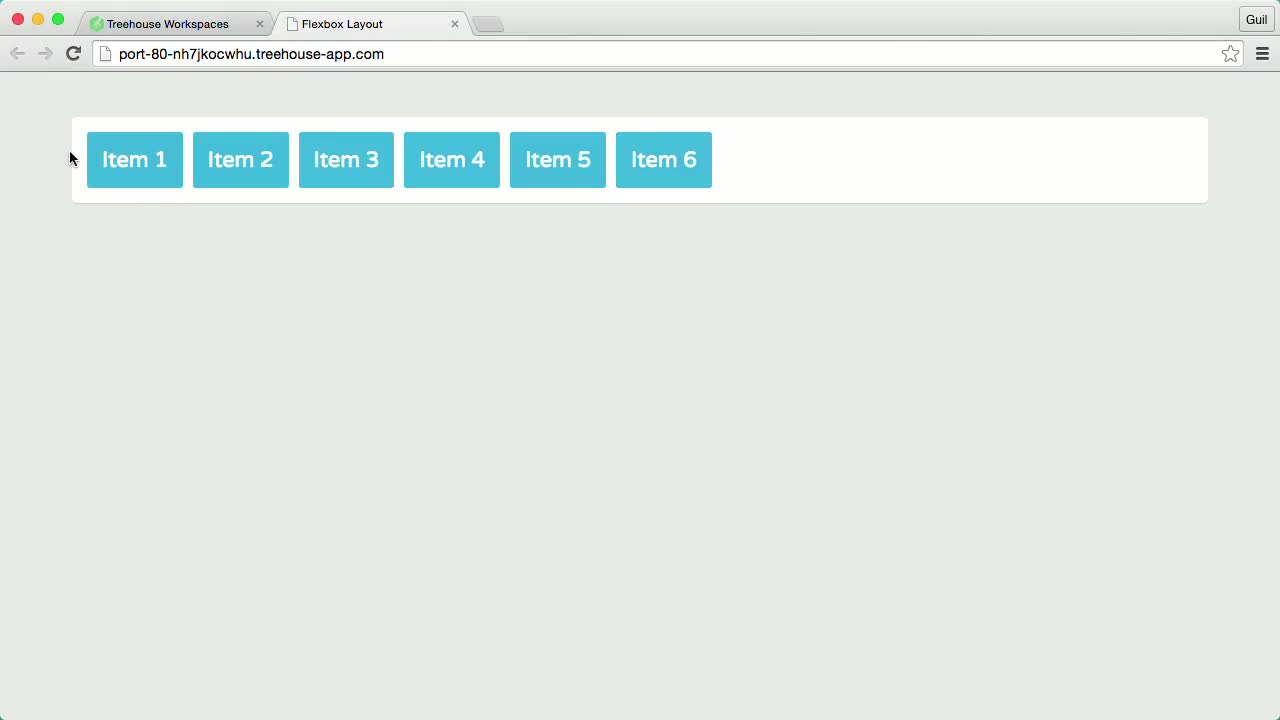Click the Guil profile button
The width and height of the screenshot is (1280, 720).
click(x=1256, y=19)
